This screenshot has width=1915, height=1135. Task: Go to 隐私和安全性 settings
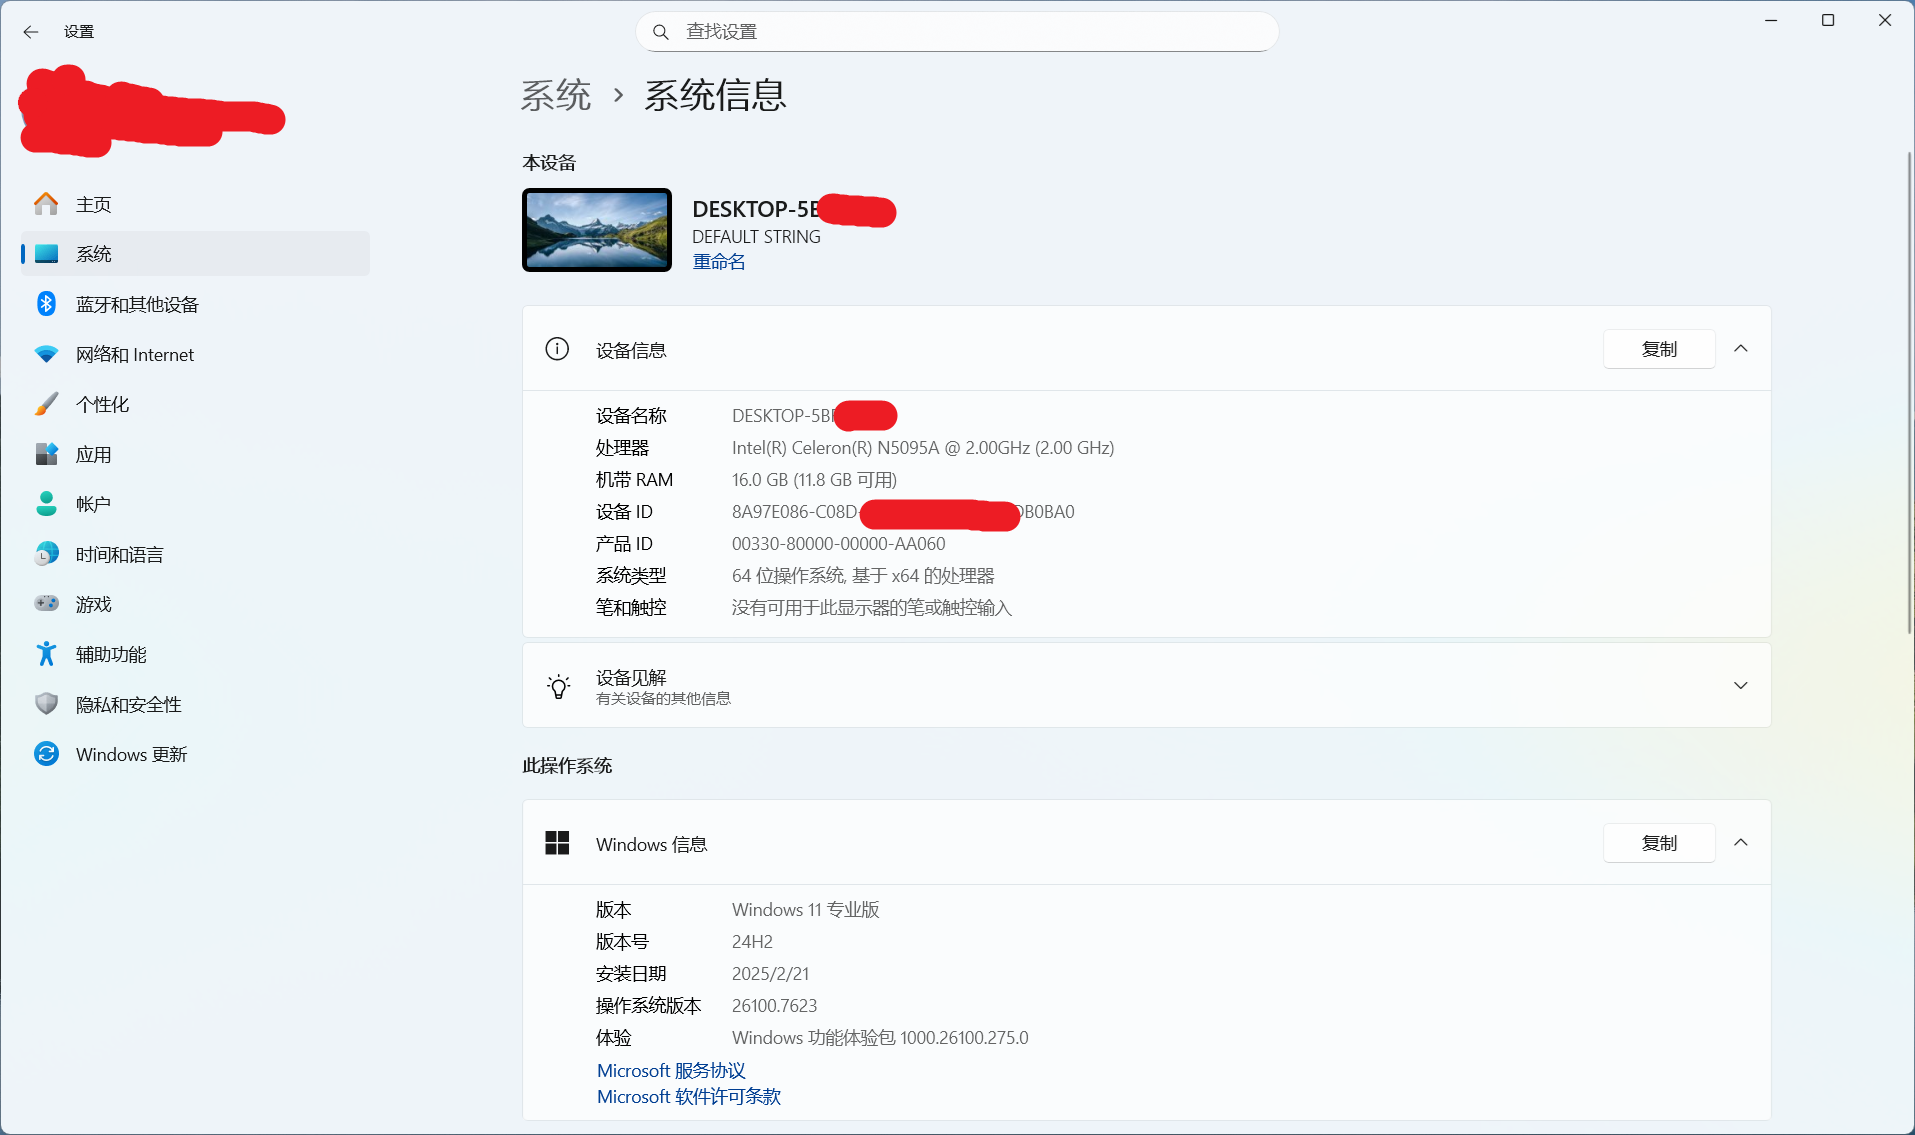[195, 704]
